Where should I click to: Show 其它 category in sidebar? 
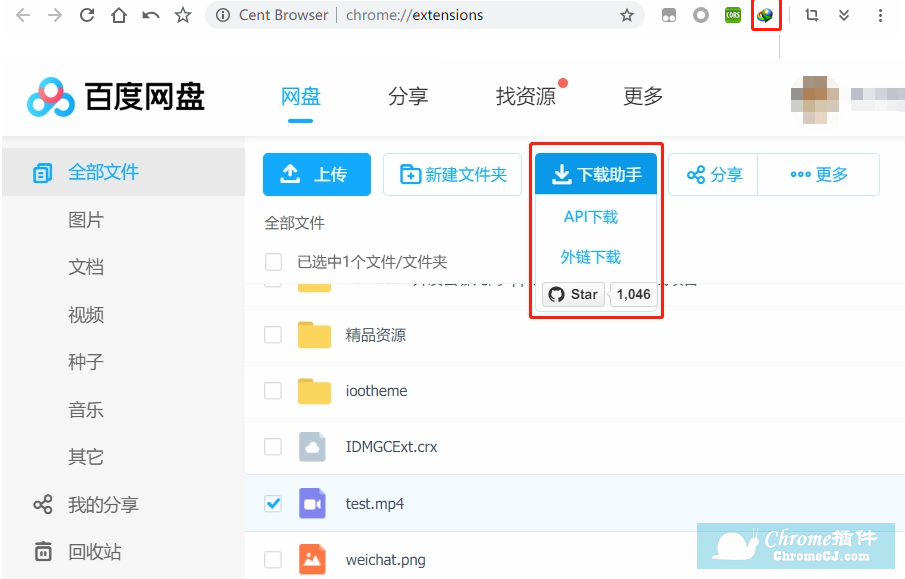point(86,457)
